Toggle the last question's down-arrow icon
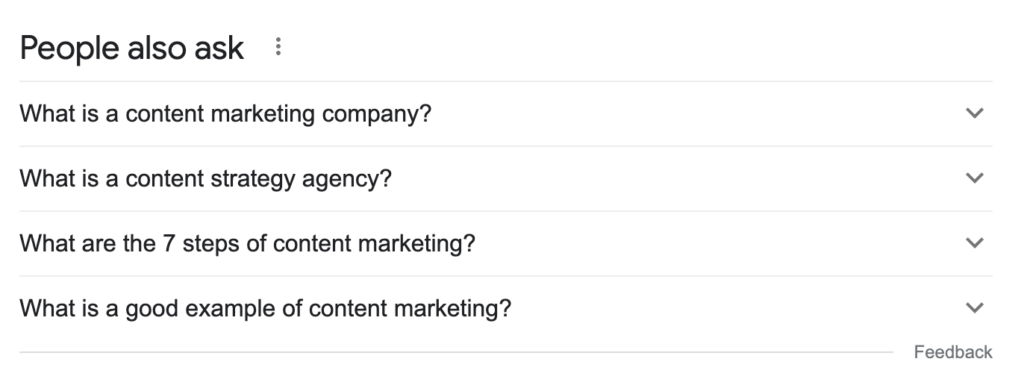Image resolution: width=1024 pixels, height=391 pixels. coord(974,307)
